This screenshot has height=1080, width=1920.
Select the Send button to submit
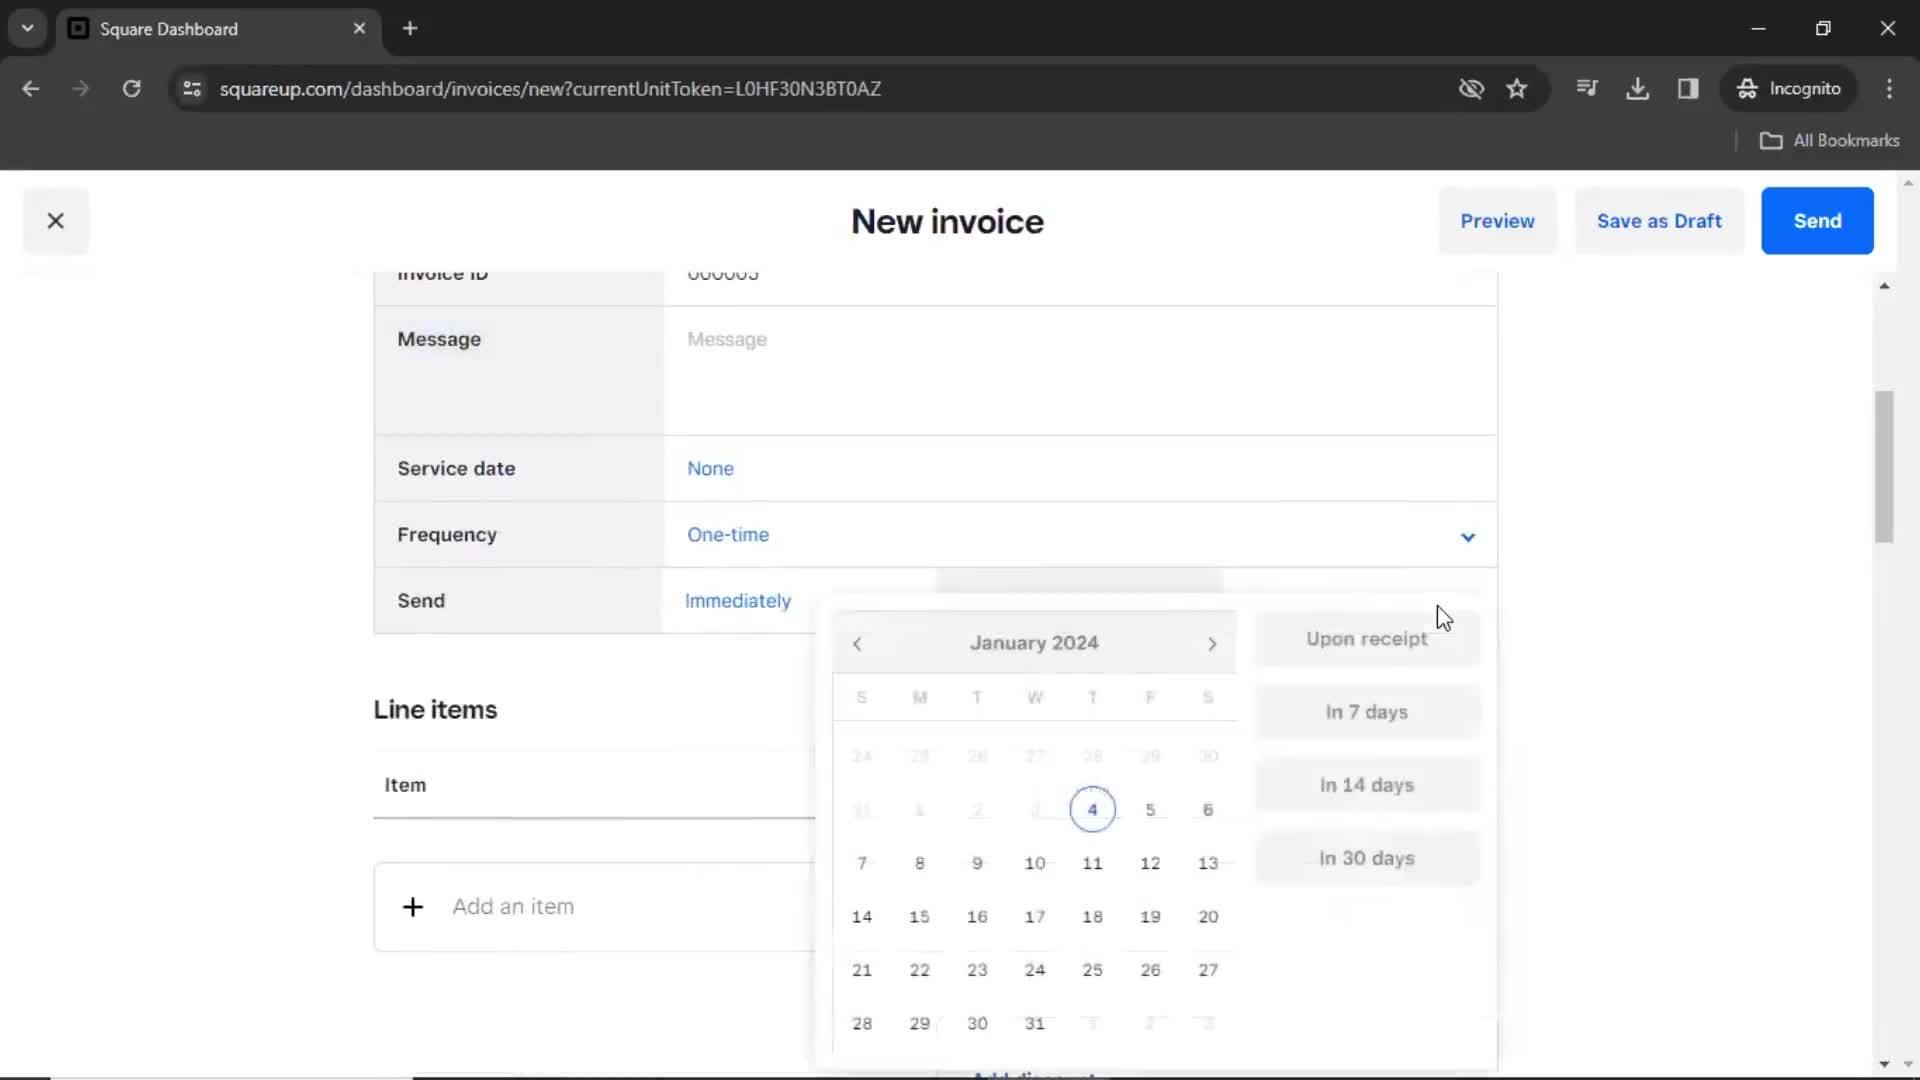point(1817,220)
